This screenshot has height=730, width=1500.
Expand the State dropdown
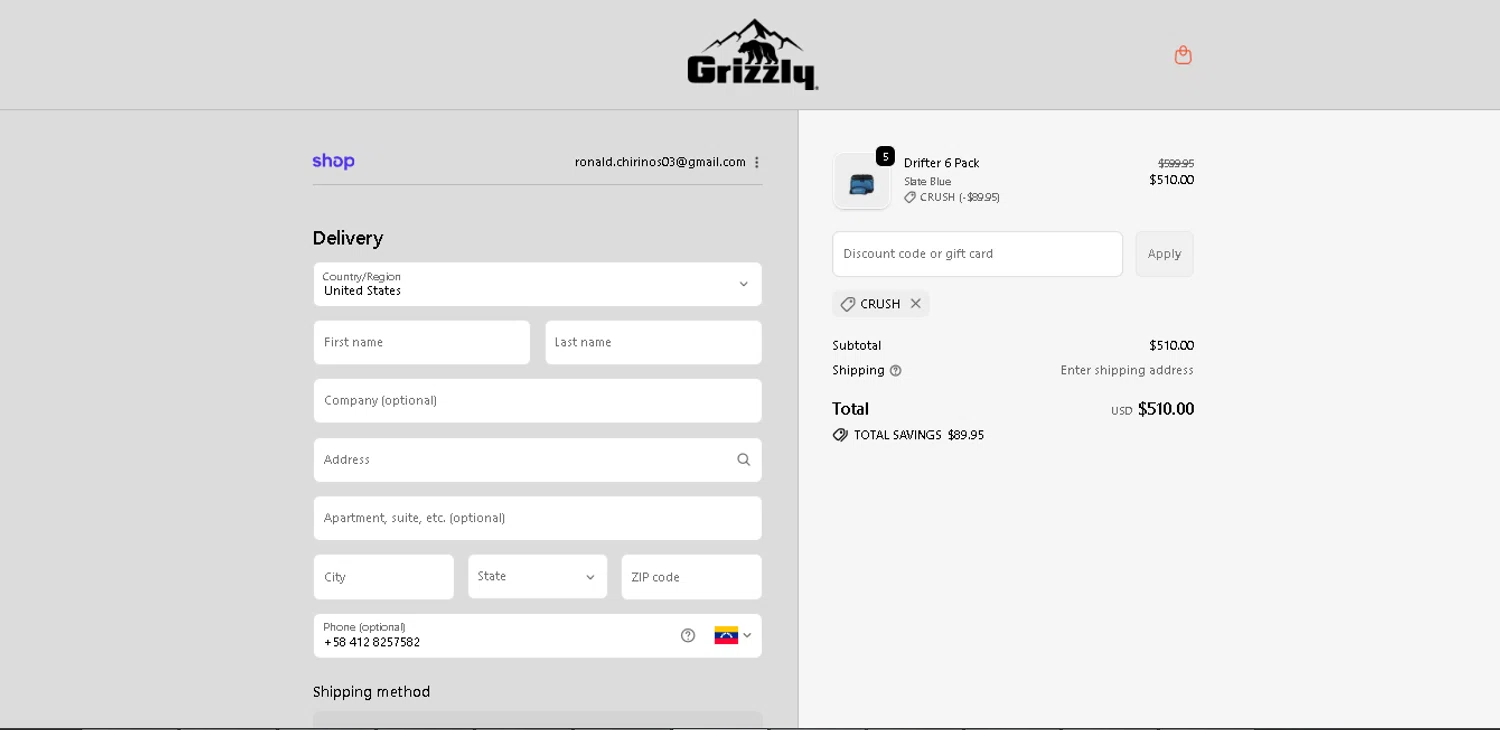(537, 577)
